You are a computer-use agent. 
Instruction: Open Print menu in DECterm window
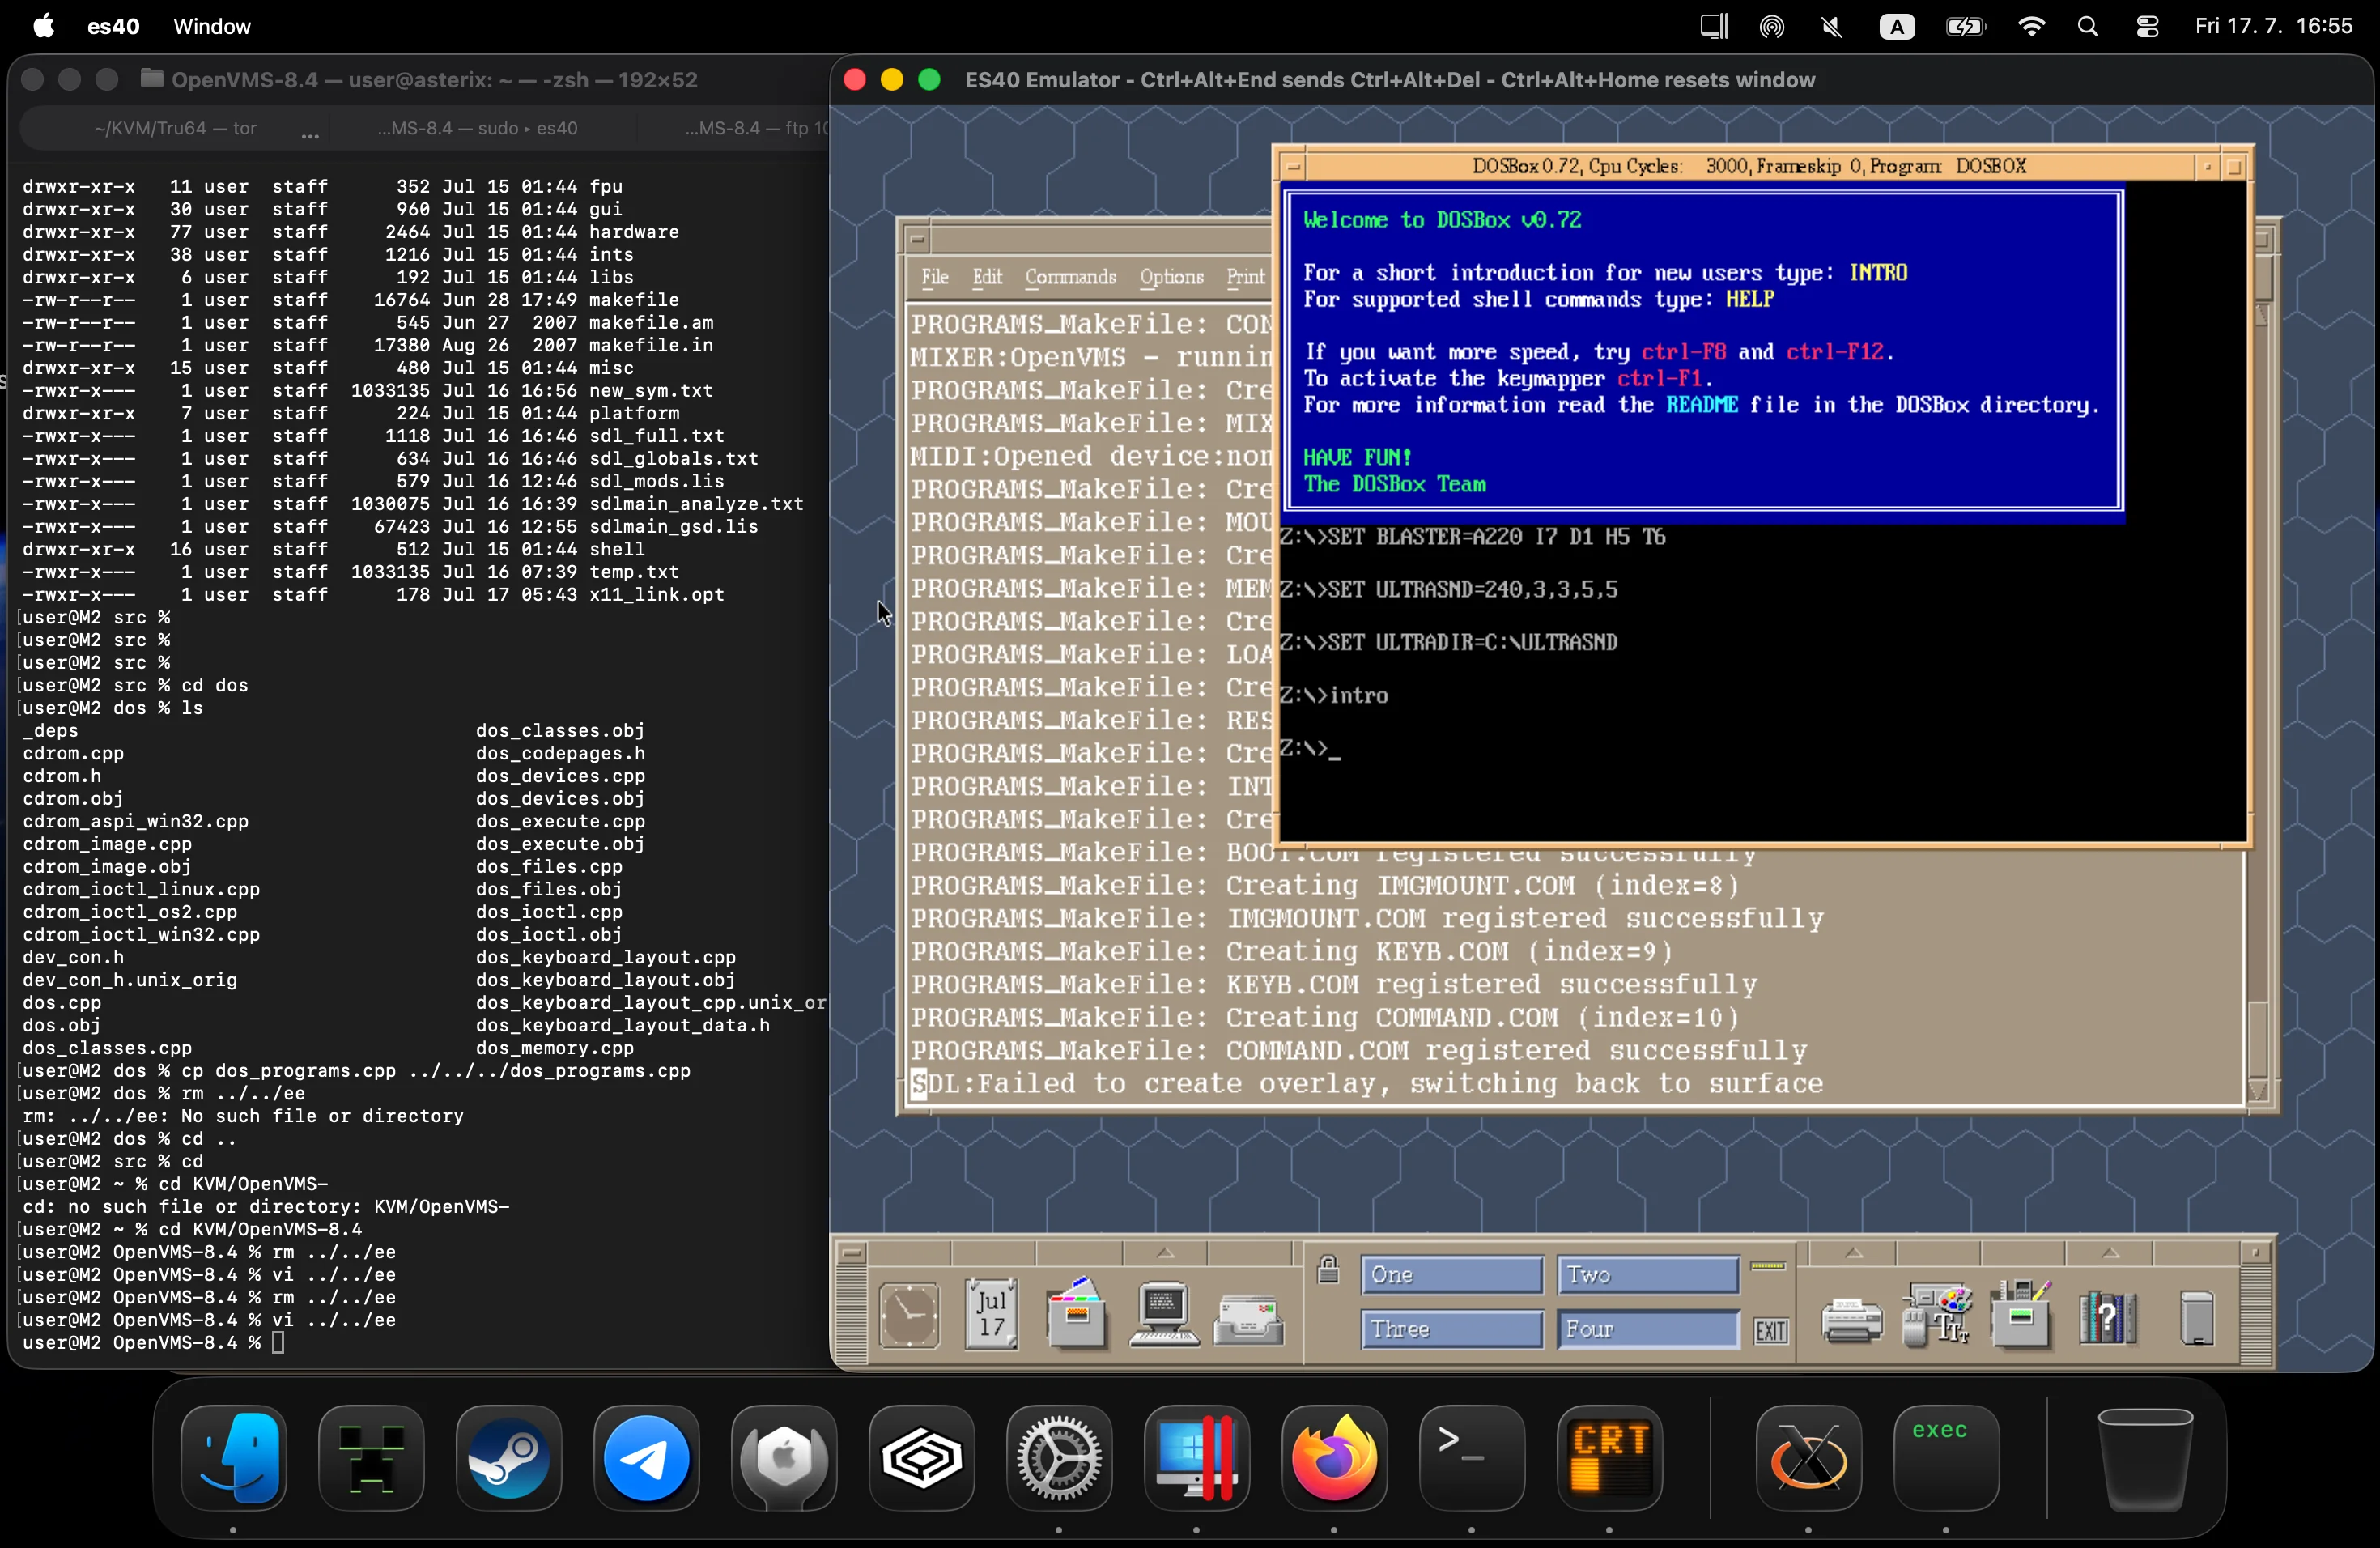[1246, 277]
